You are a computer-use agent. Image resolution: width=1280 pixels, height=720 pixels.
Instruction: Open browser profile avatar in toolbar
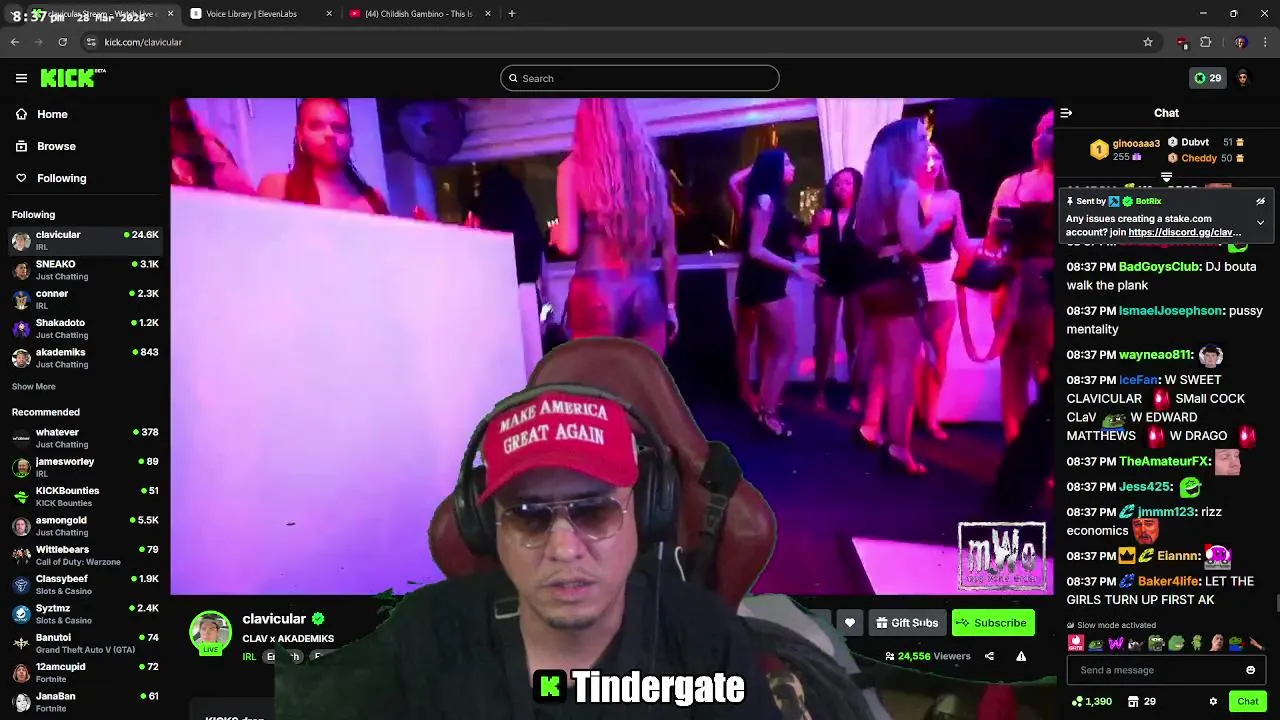coord(1240,42)
